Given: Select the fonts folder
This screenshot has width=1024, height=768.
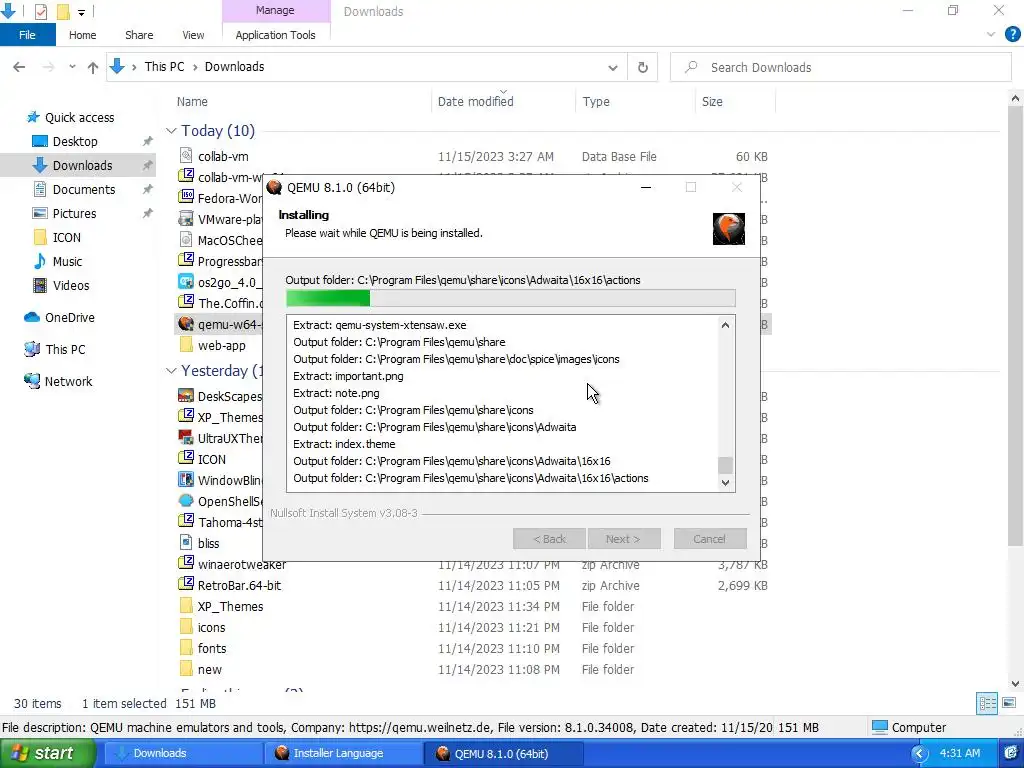Looking at the screenshot, I should [212, 648].
